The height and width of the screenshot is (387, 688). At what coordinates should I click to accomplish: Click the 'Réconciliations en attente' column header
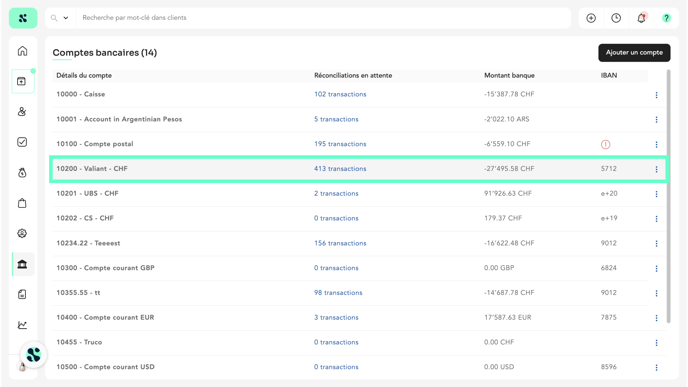[353, 75]
